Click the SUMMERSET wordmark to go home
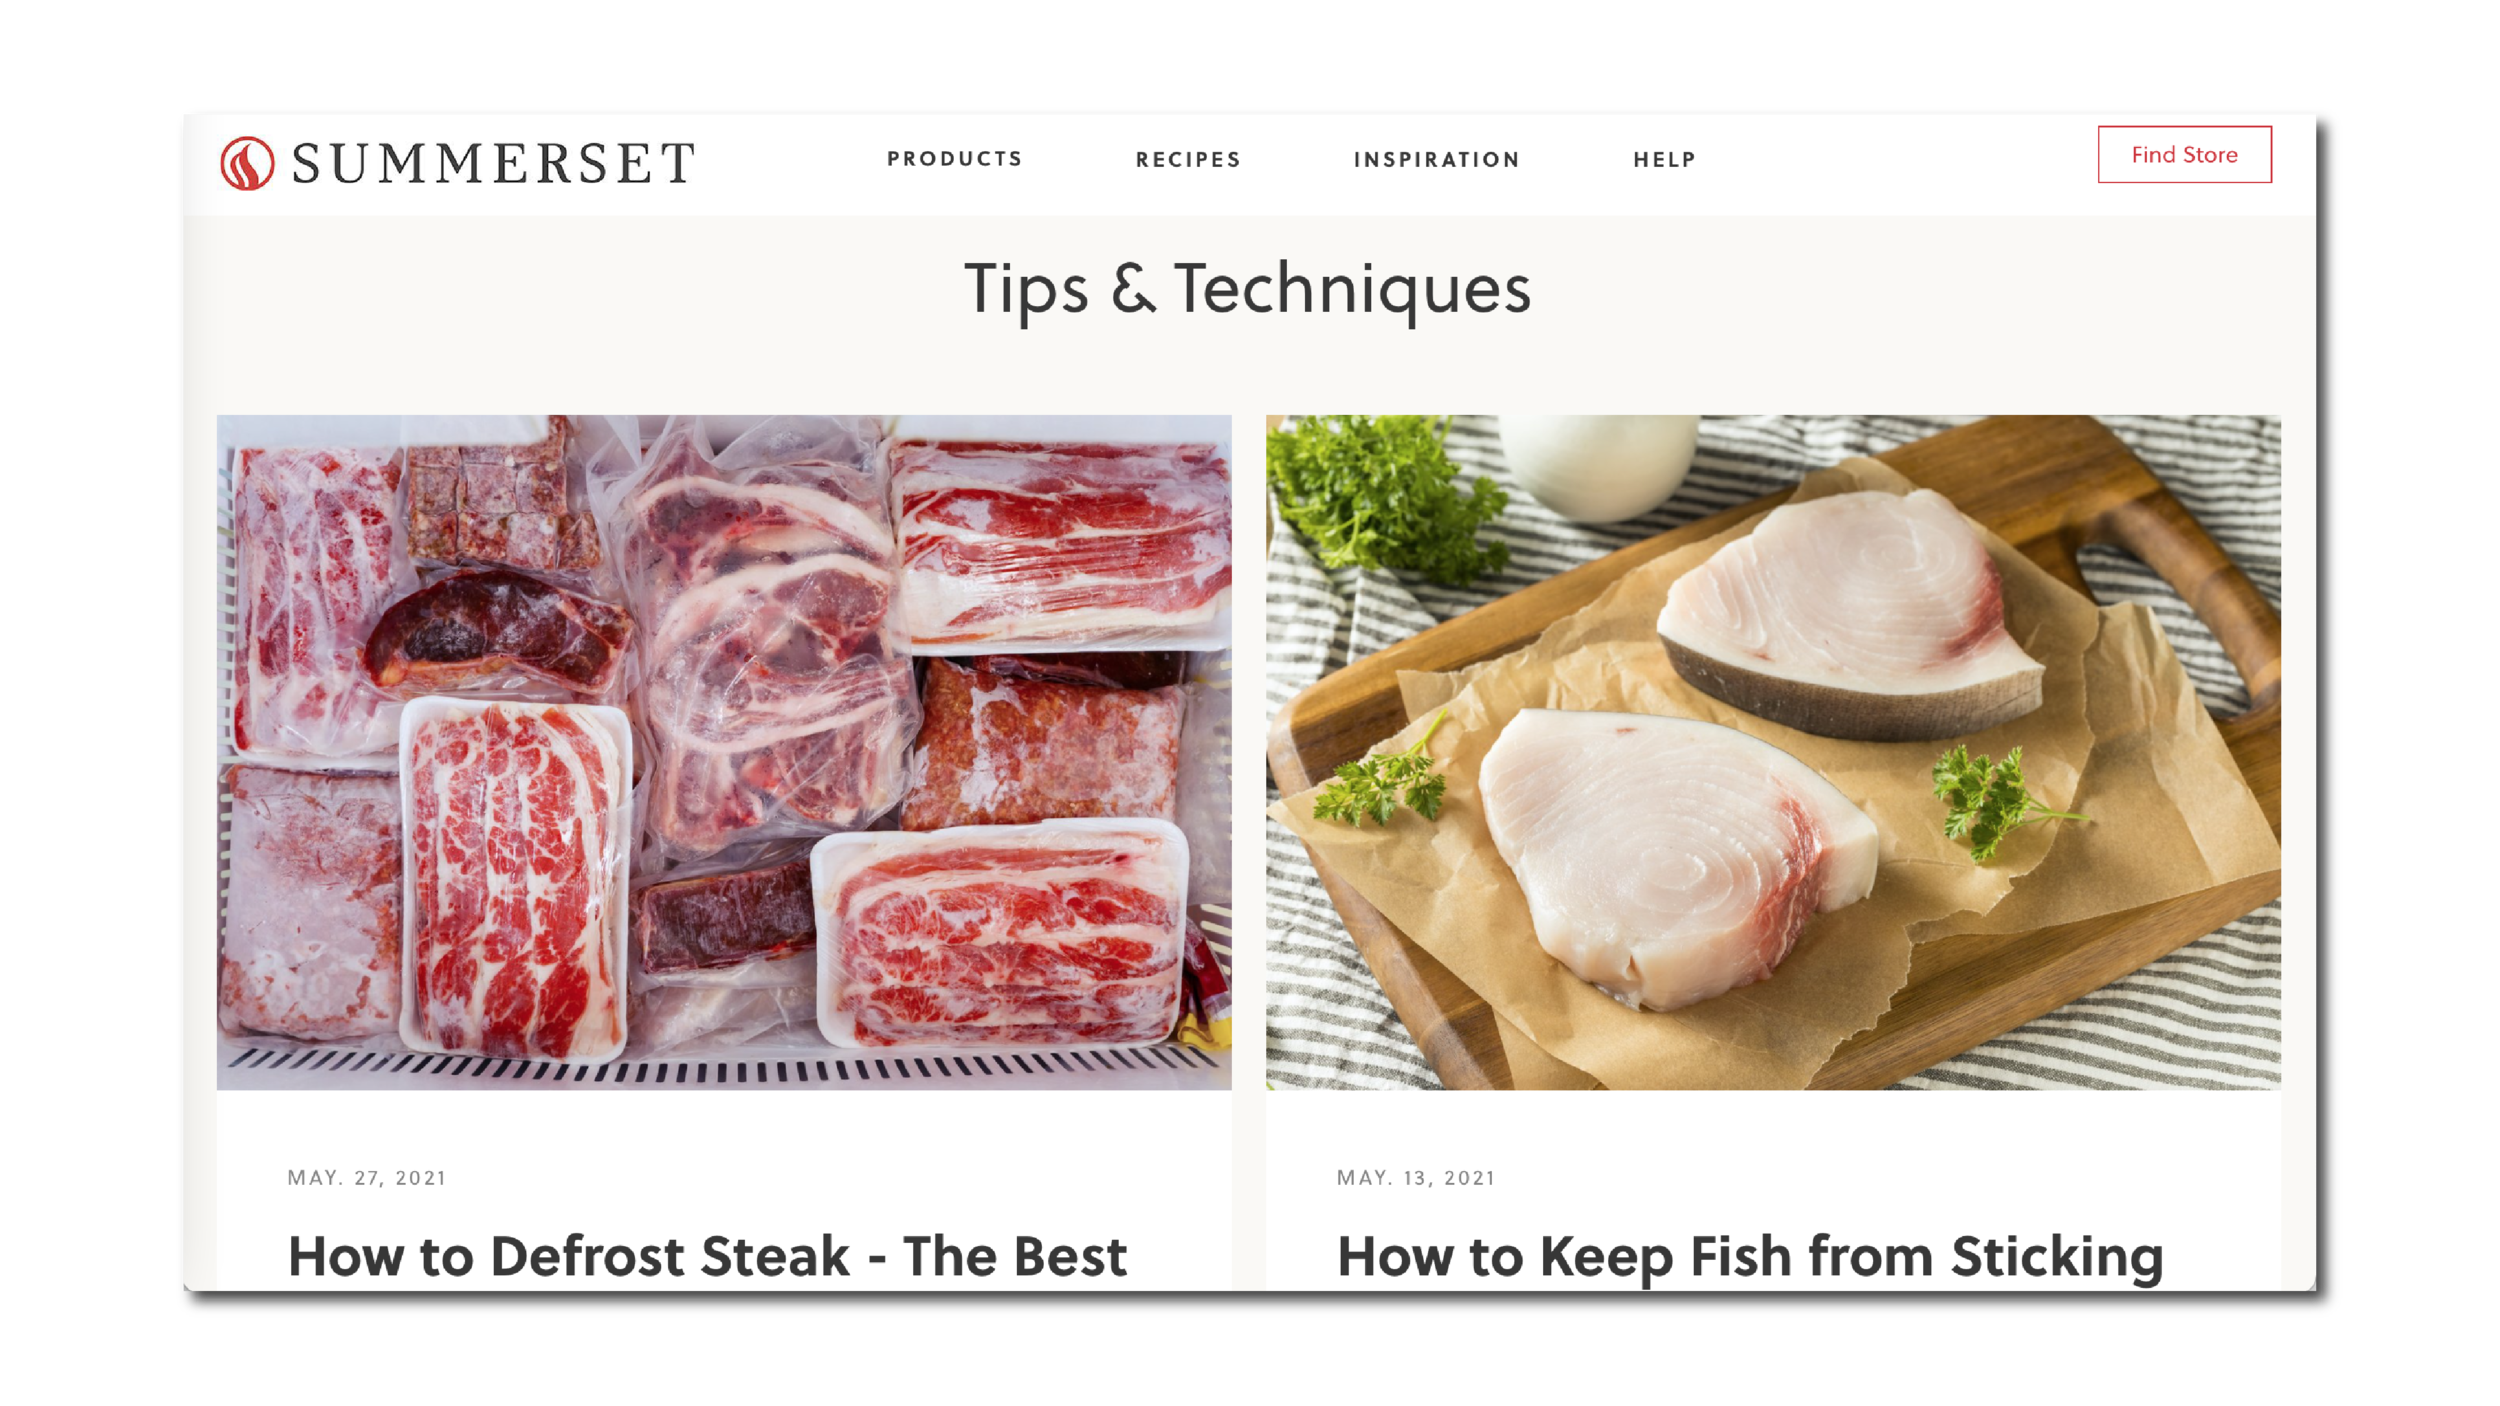Image resolution: width=2500 pixels, height=1406 pixels. (493, 163)
